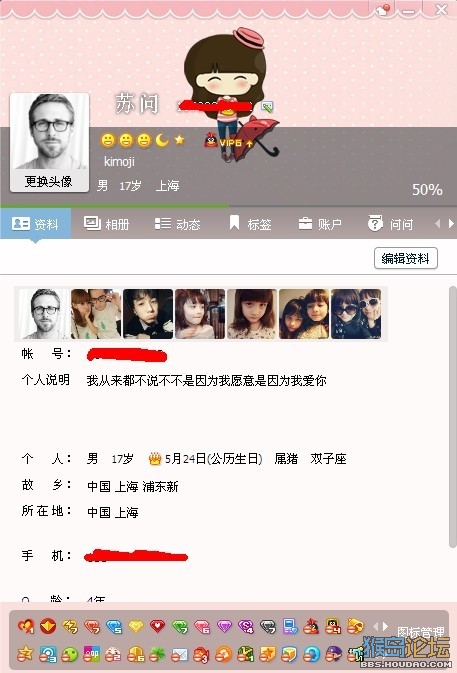Click the blue diamond level 5 badge
Screen dimensions: 457x673
coord(114,627)
